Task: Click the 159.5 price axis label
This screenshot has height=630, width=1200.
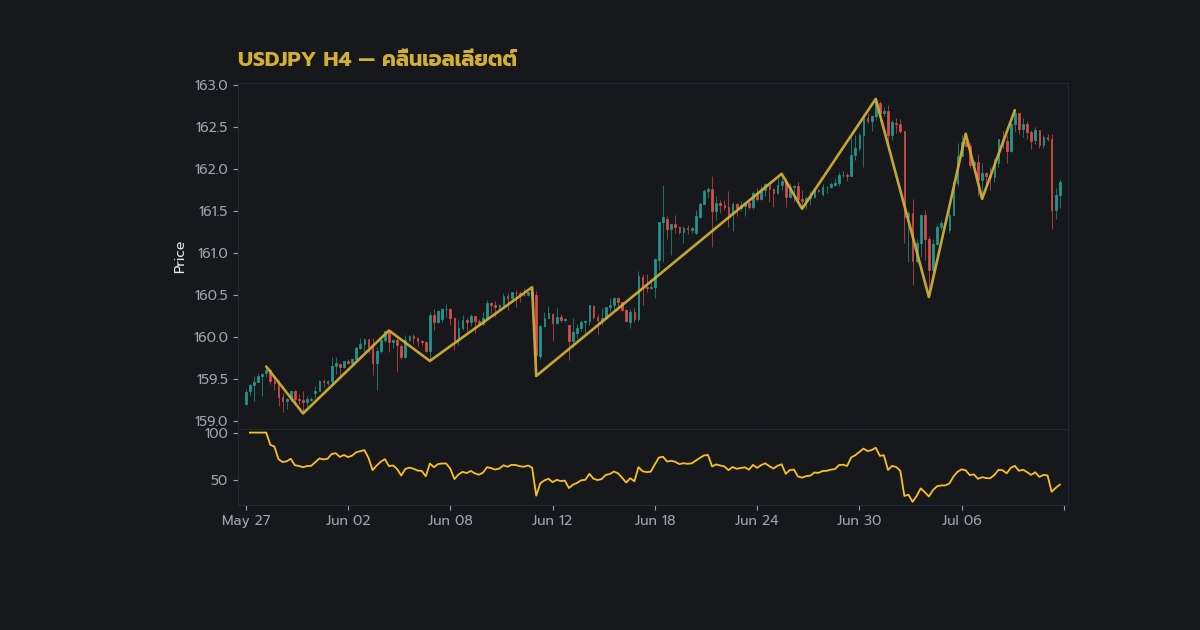Action: (211, 379)
